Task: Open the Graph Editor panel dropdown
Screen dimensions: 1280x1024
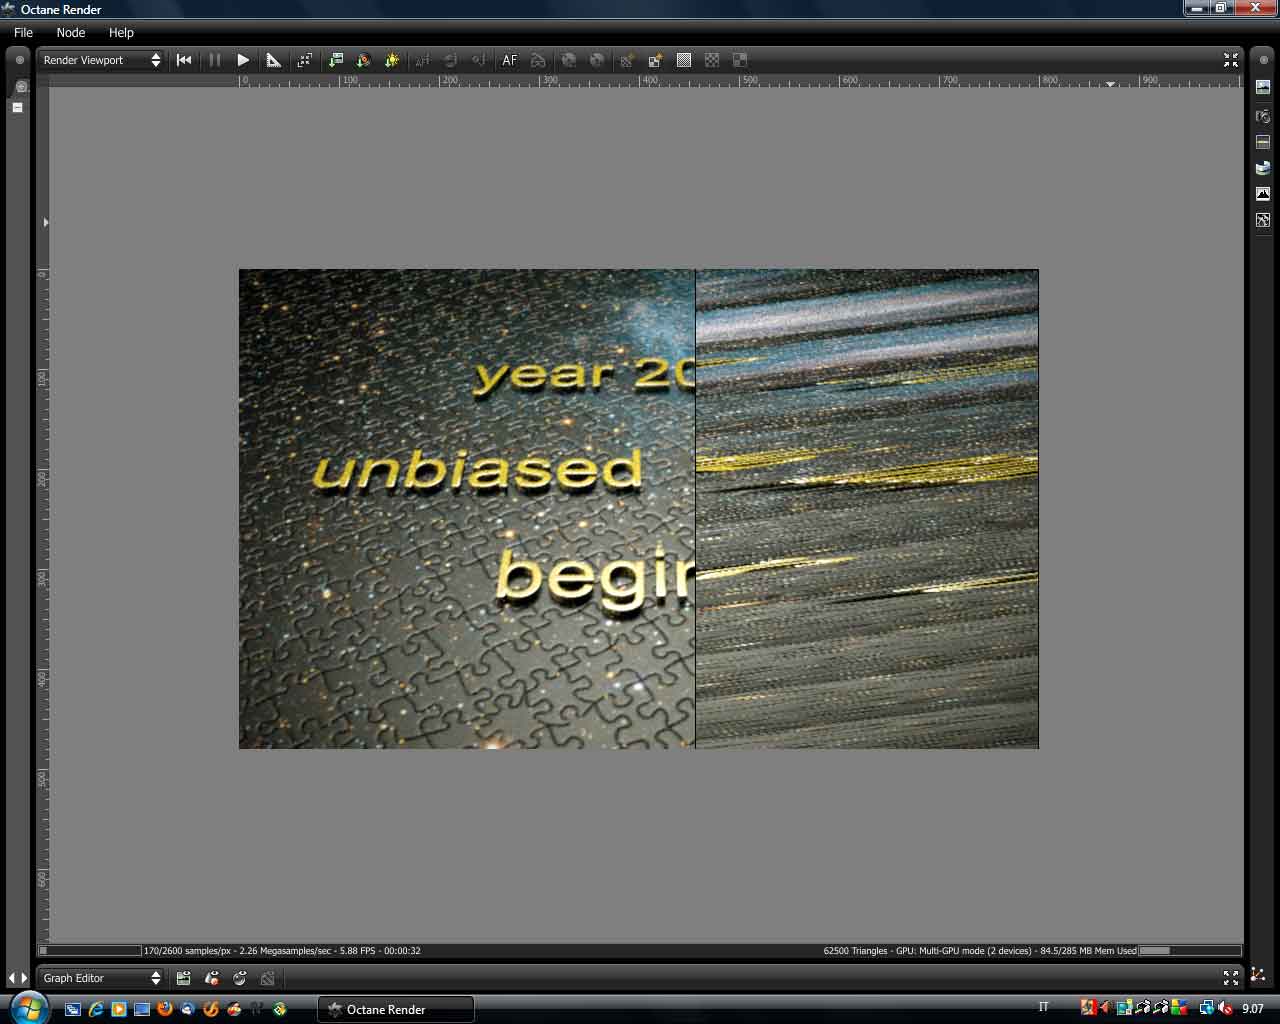Action: [101, 978]
